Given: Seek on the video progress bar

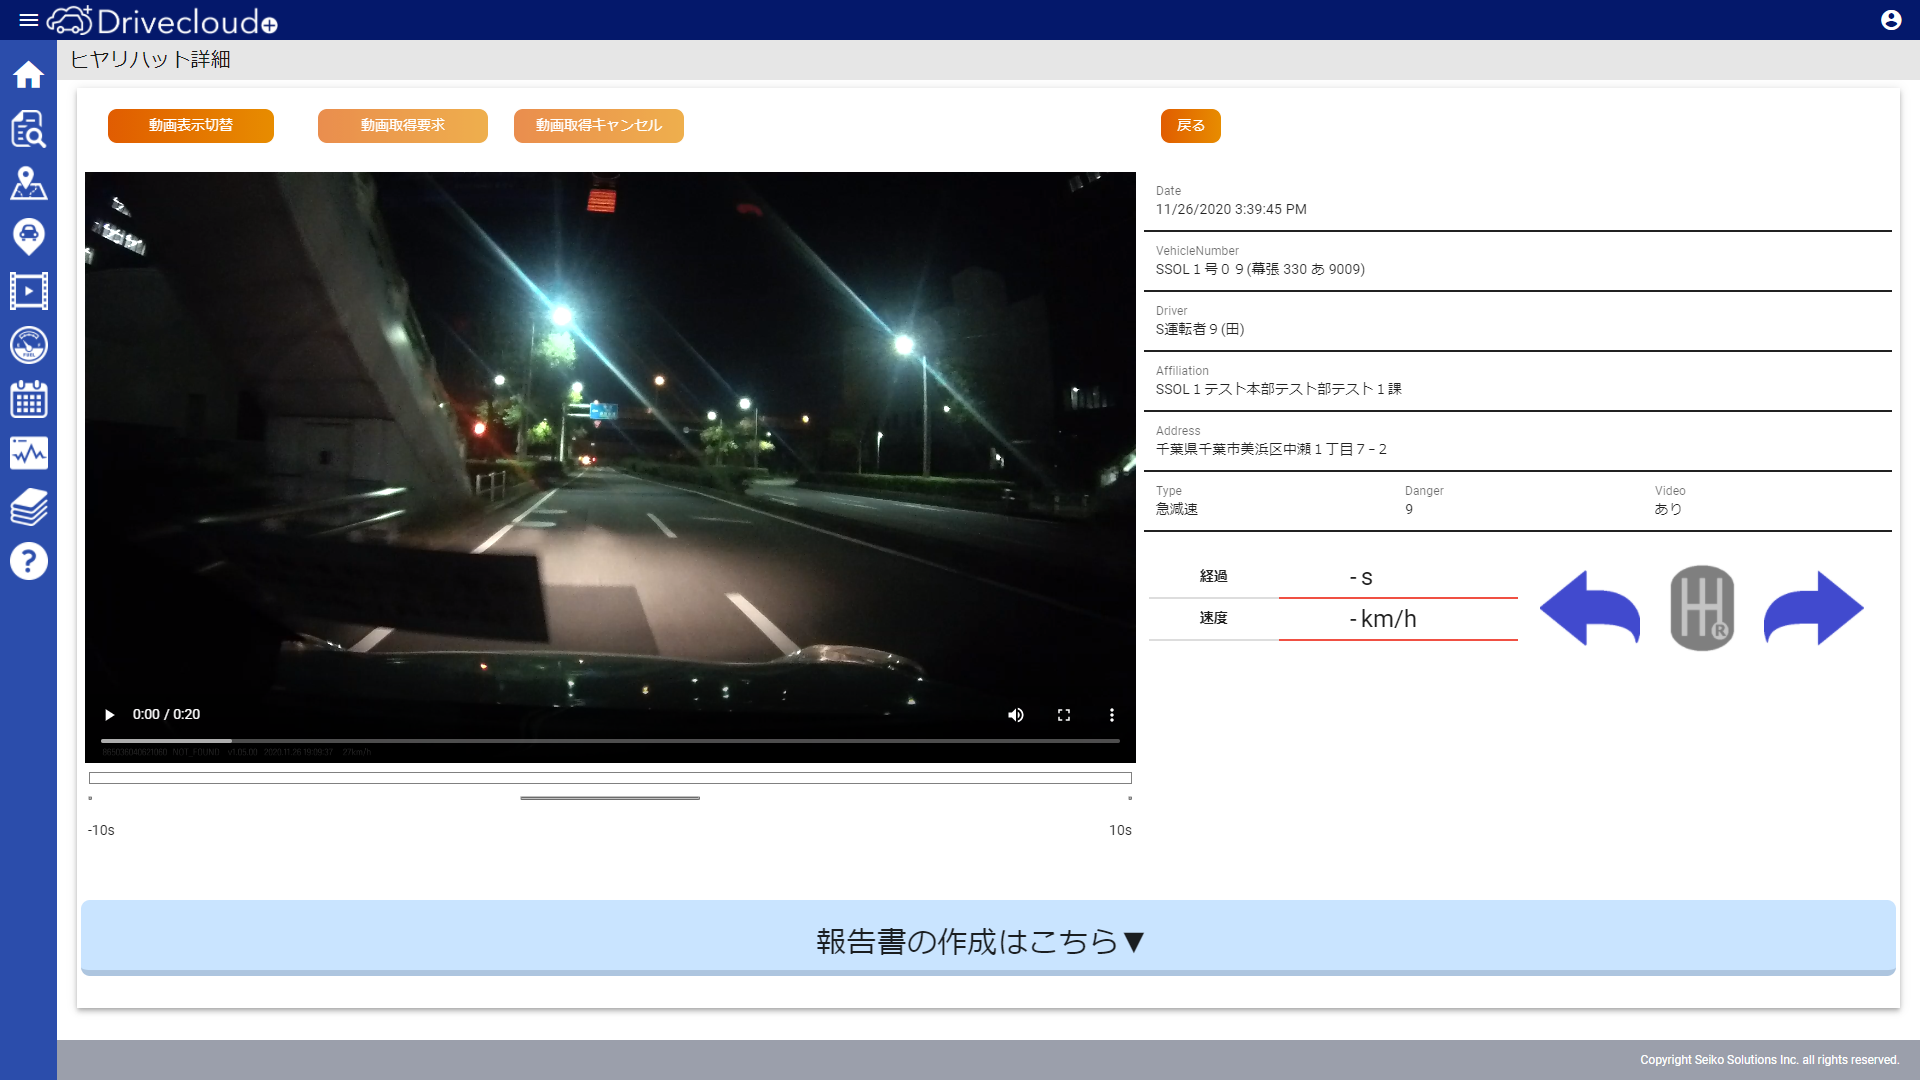Looking at the screenshot, I should [x=610, y=741].
